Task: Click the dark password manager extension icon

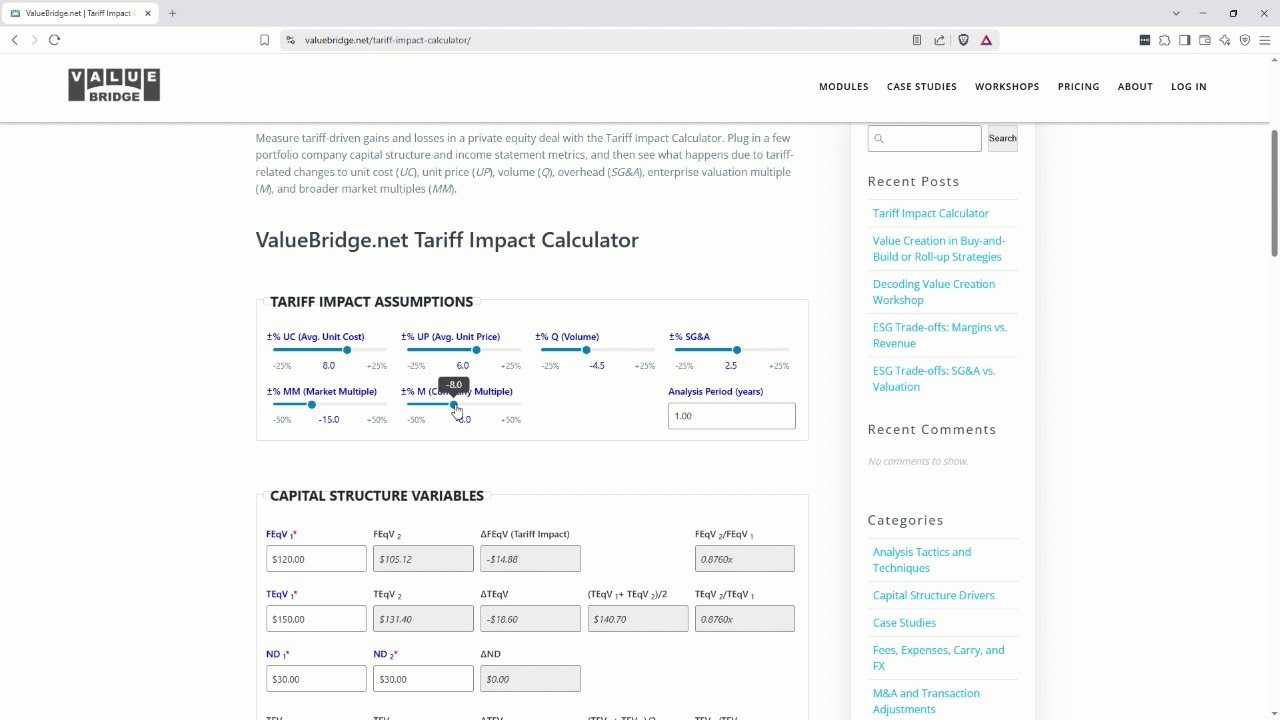Action: (1145, 40)
